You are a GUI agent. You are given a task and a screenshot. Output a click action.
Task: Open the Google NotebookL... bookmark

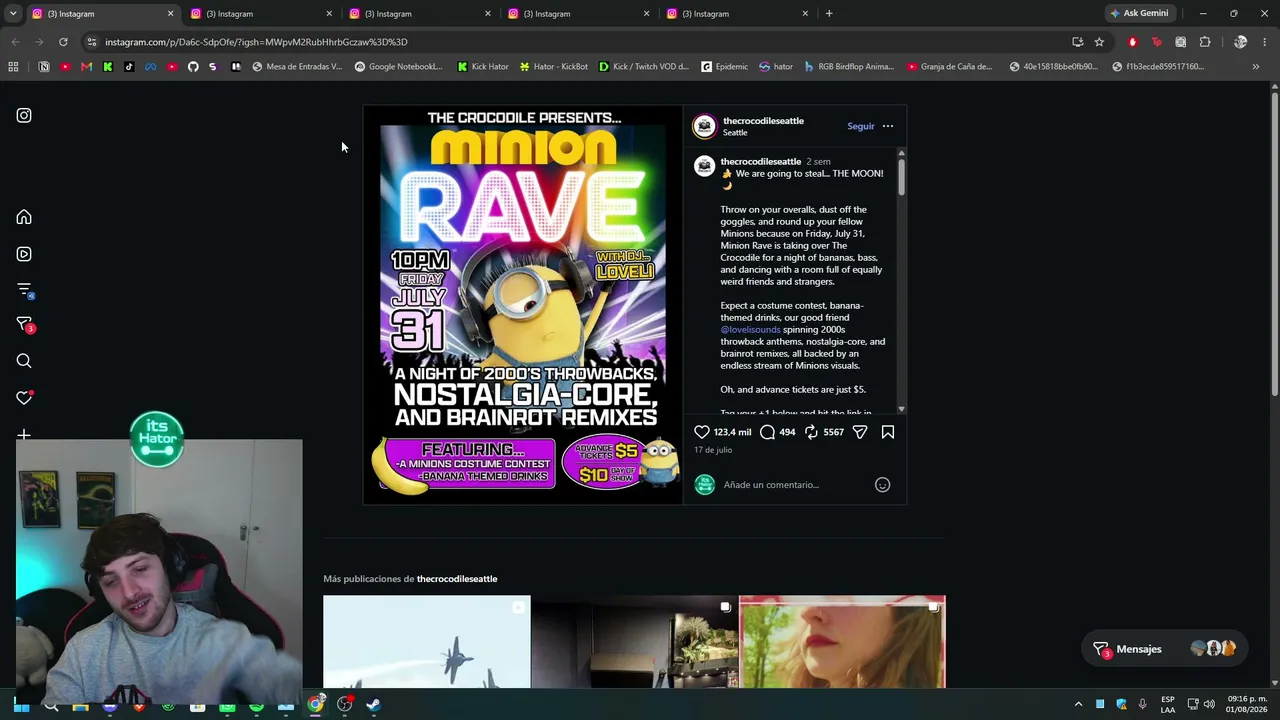coord(398,67)
